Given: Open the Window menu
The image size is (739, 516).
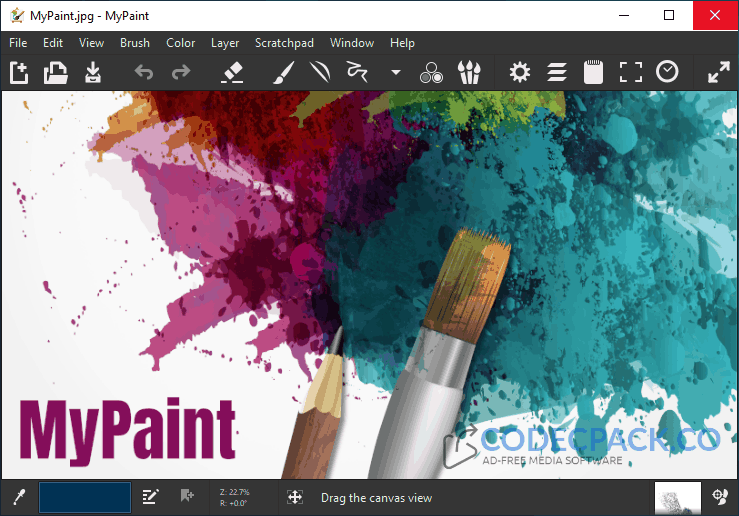Looking at the screenshot, I should pos(352,43).
